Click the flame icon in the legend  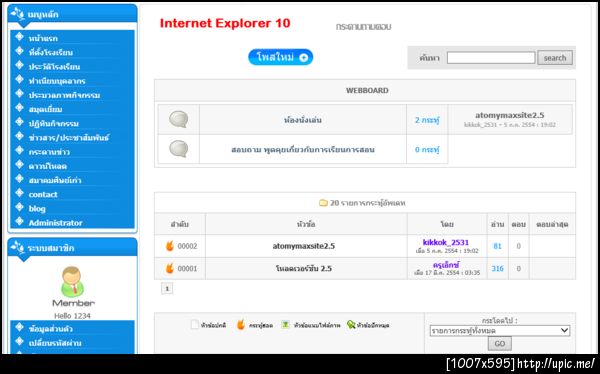pos(241,325)
